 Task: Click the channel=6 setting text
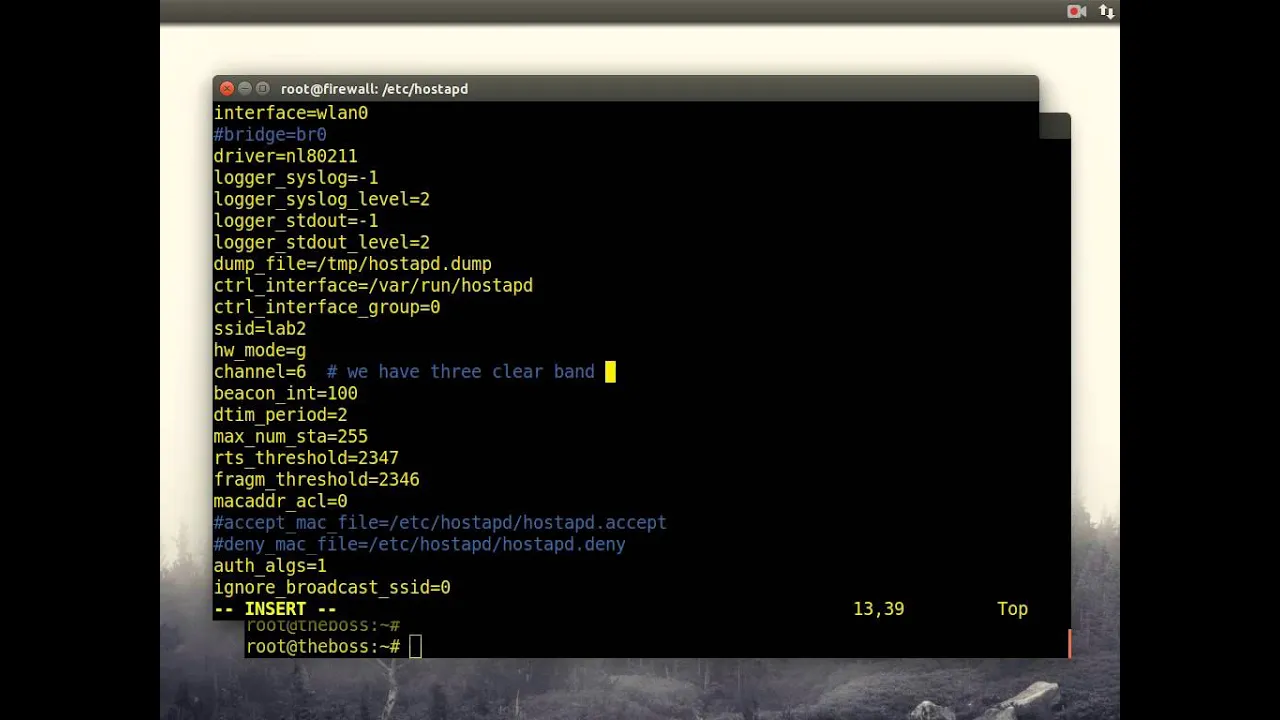pyautogui.click(x=260, y=372)
